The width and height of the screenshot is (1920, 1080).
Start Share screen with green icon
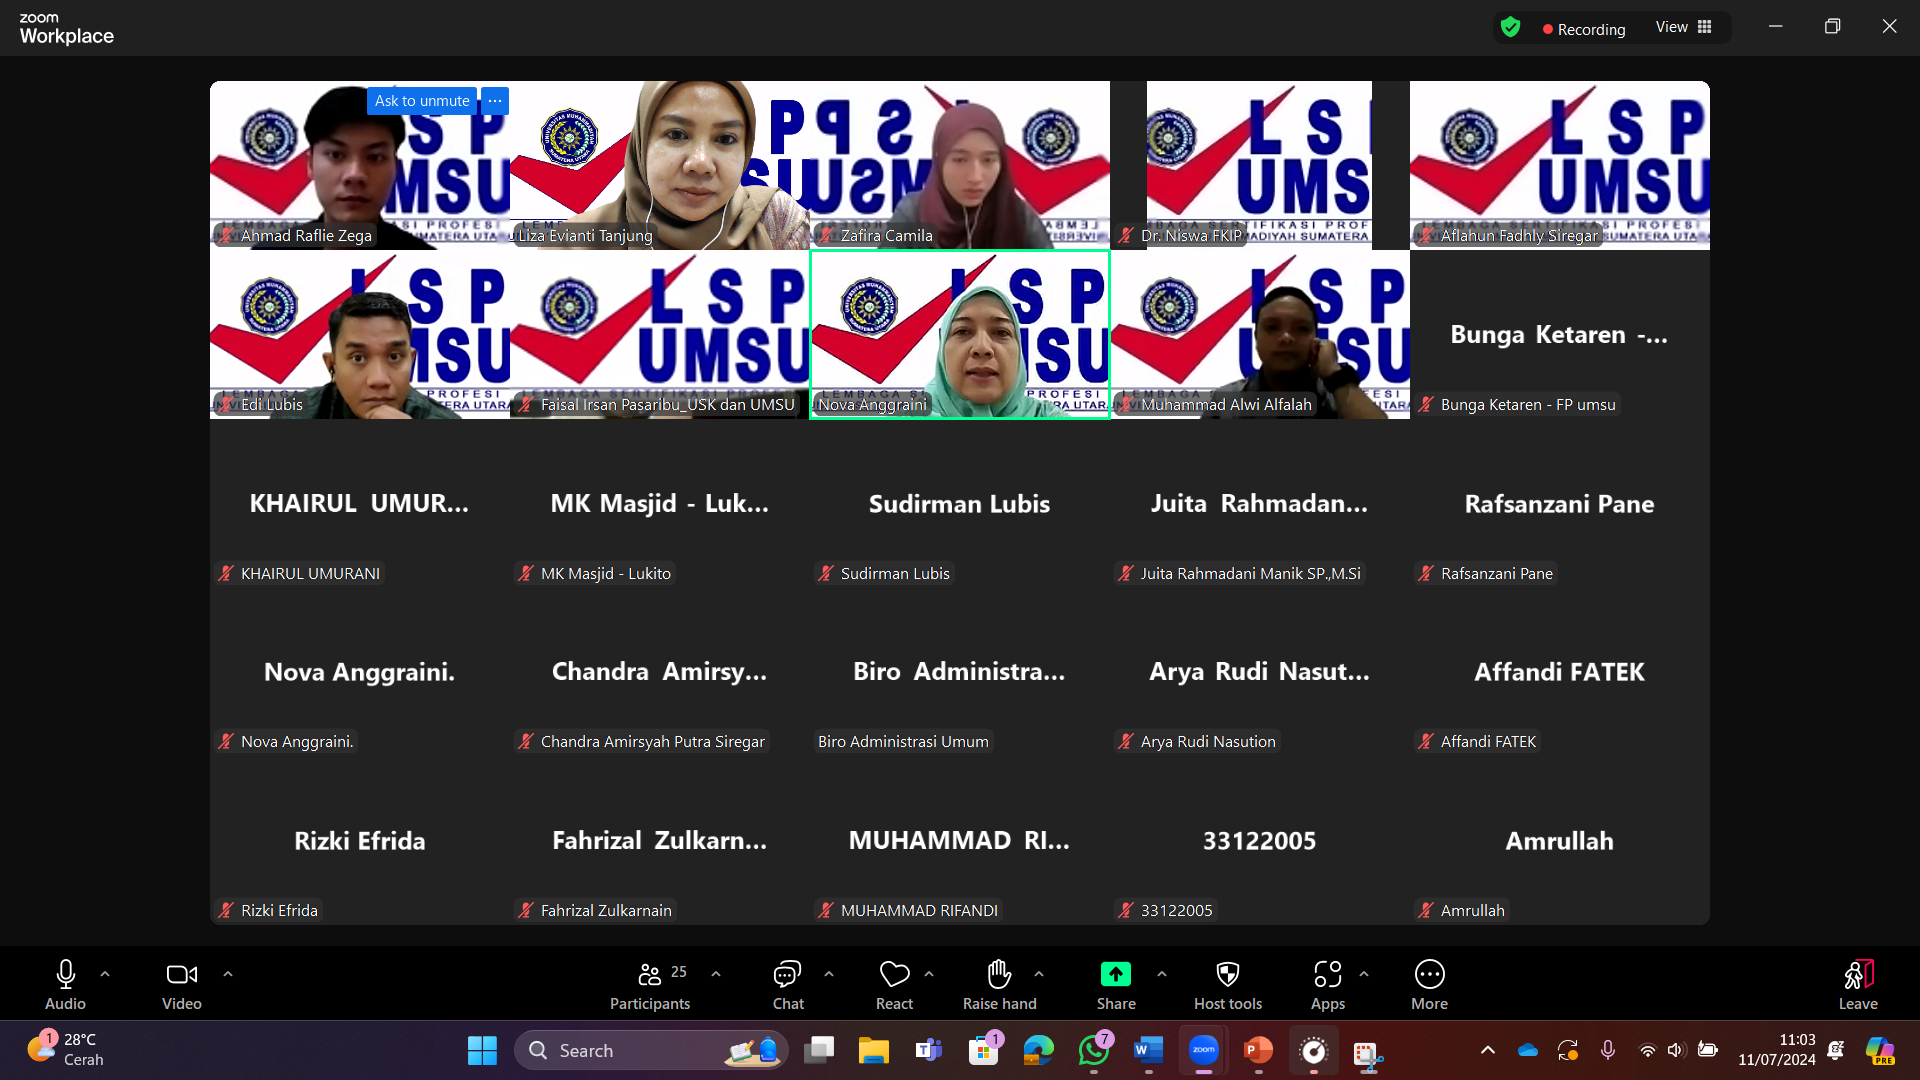(x=1116, y=985)
